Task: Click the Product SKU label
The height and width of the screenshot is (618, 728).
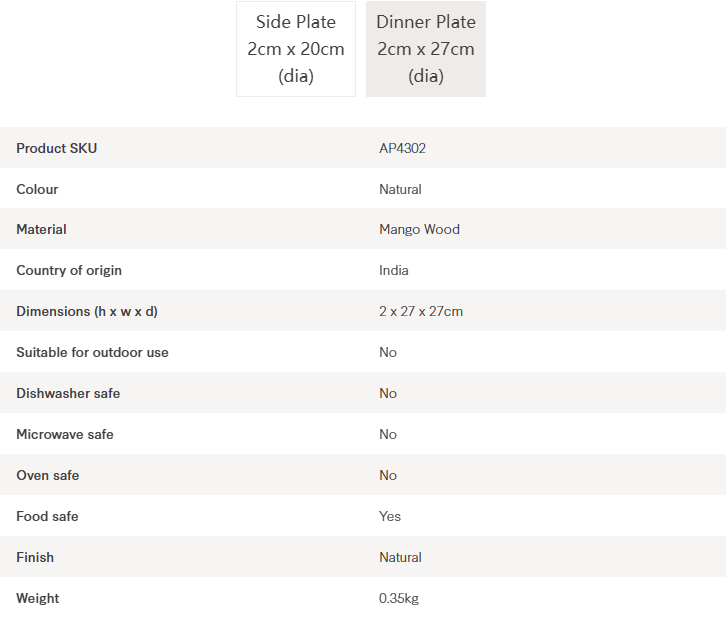Action: (57, 148)
